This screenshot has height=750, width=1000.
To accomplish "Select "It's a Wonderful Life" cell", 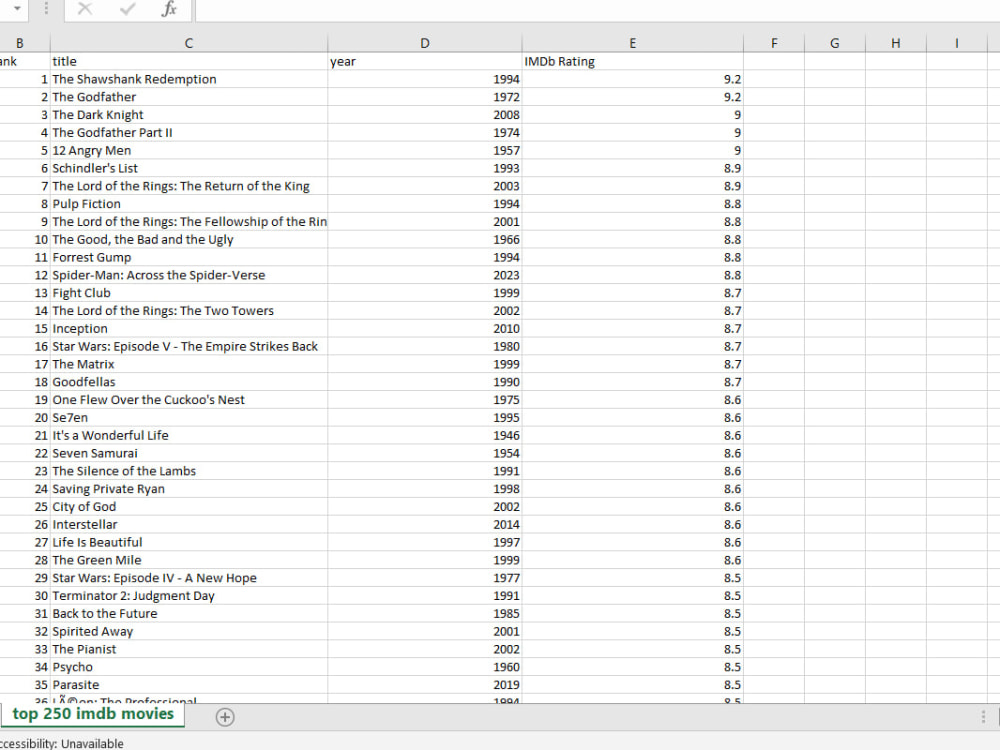I will point(189,436).
